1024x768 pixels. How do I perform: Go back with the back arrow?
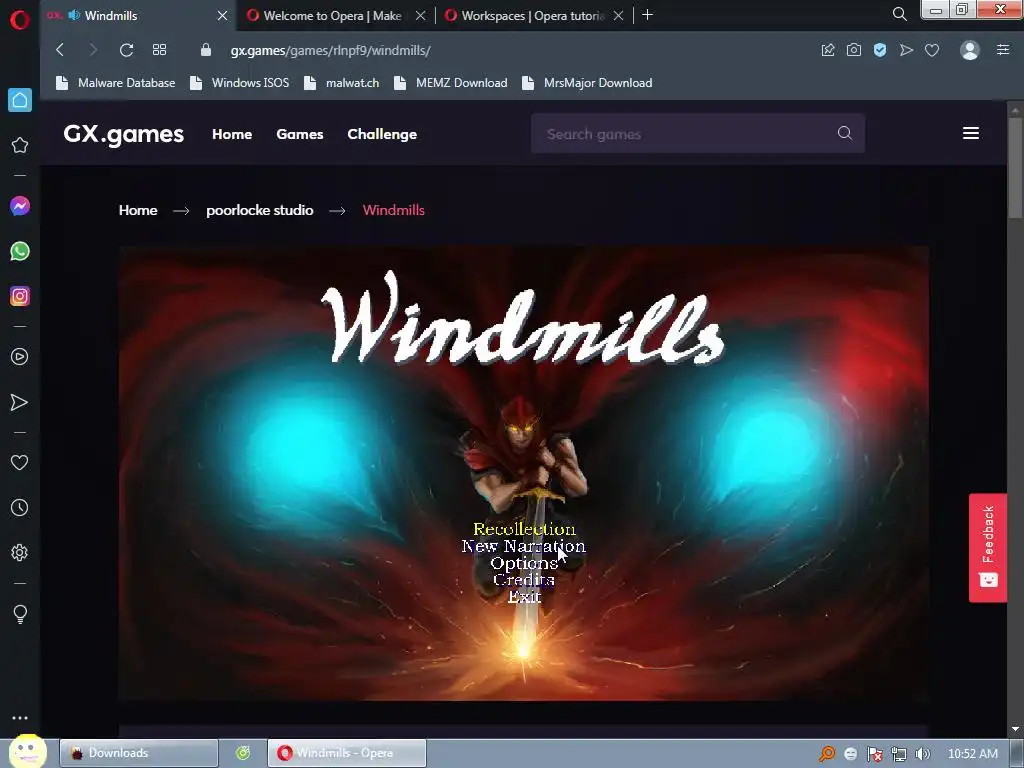60,50
